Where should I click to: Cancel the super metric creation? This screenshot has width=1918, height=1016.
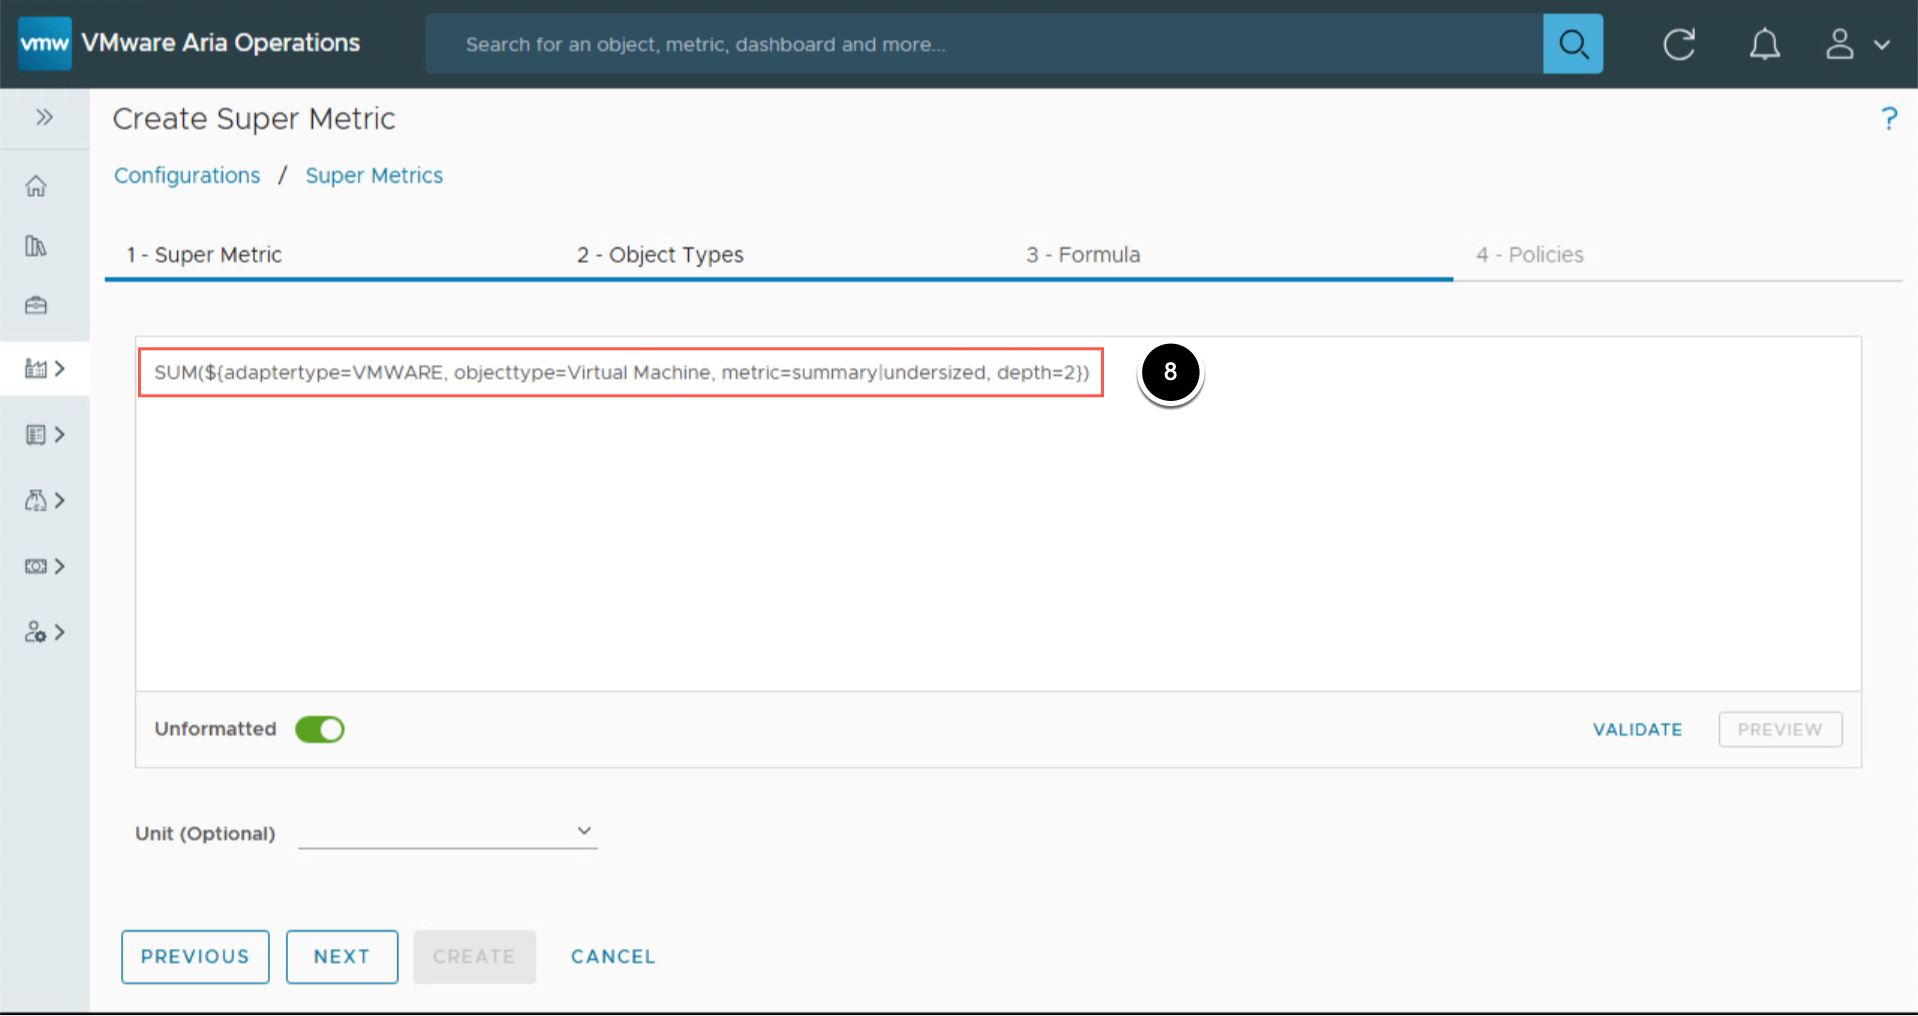point(613,957)
